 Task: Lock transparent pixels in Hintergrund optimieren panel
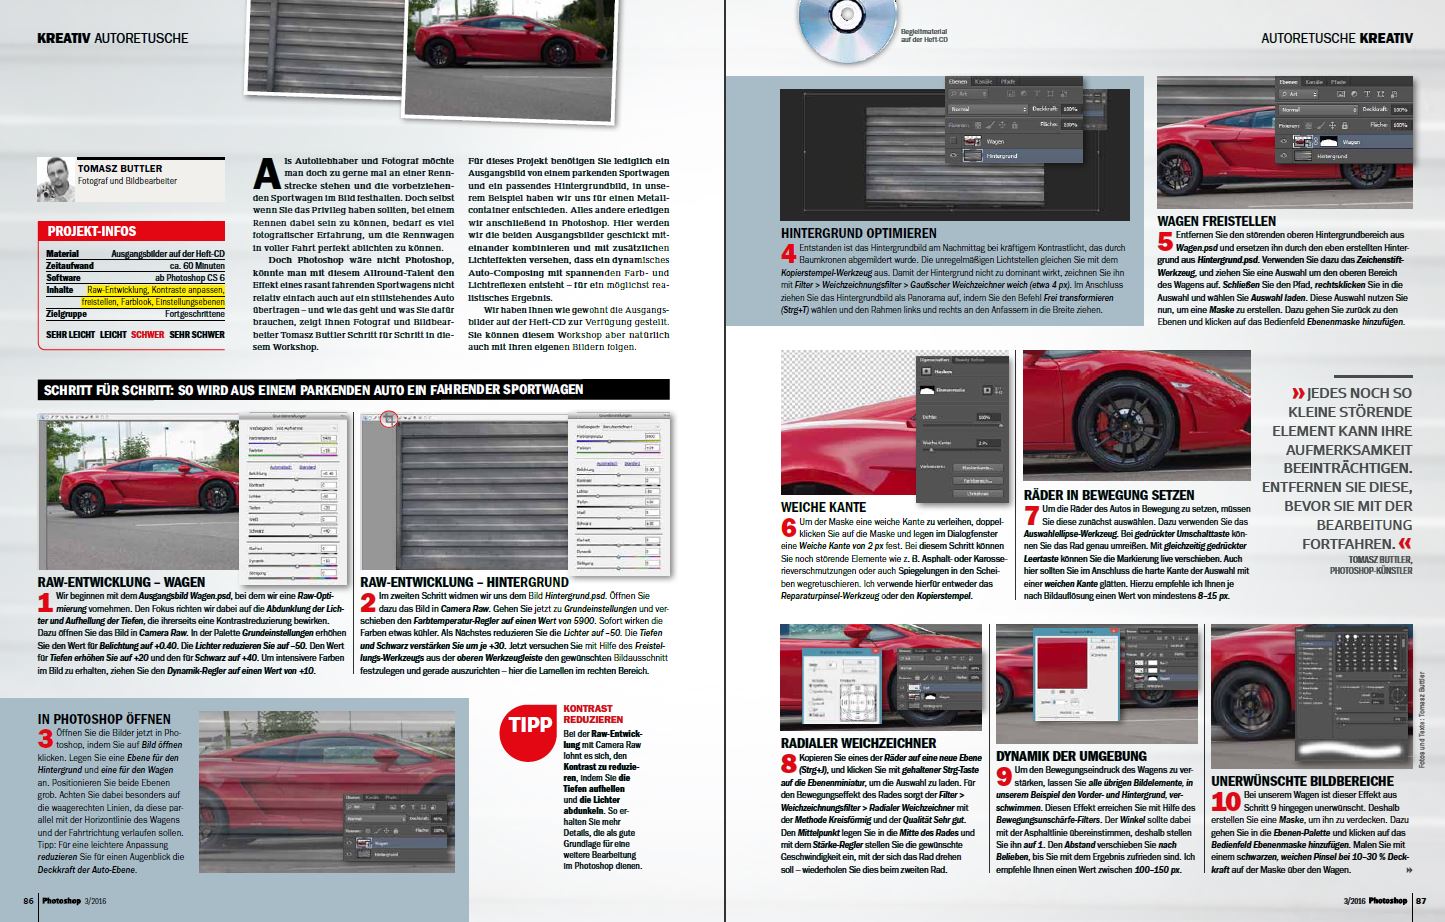coord(978,125)
